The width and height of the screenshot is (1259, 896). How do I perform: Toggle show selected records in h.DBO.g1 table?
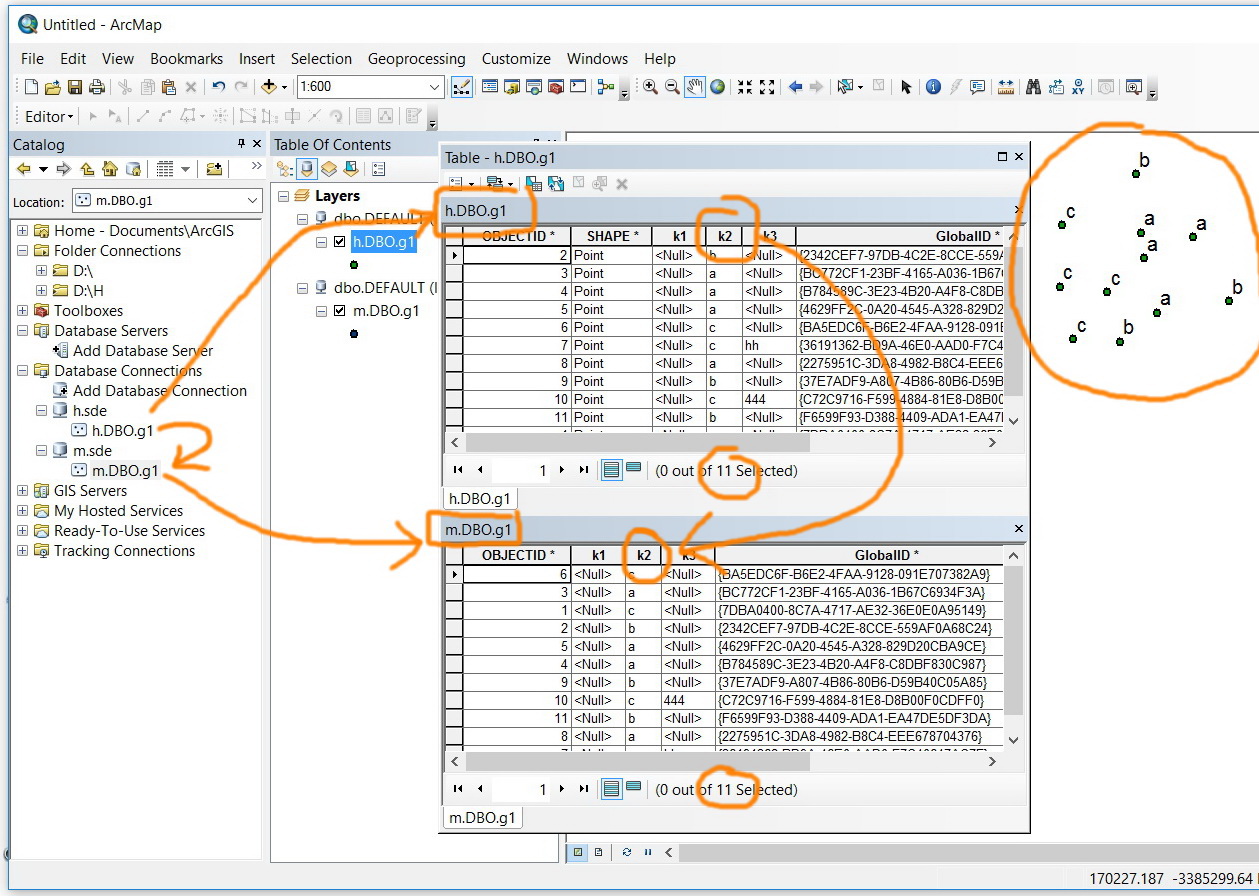tap(633, 469)
